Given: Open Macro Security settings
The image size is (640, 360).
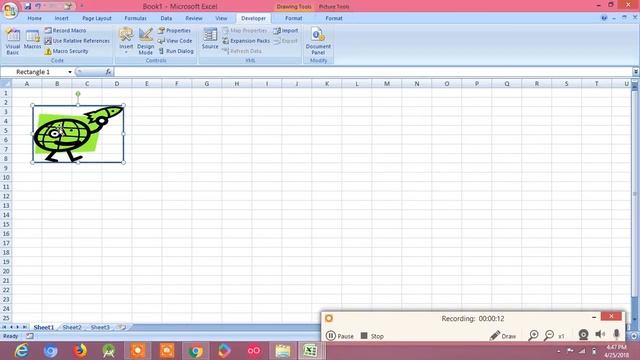Looking at the screenshot, I should click(x=66, y=51).
